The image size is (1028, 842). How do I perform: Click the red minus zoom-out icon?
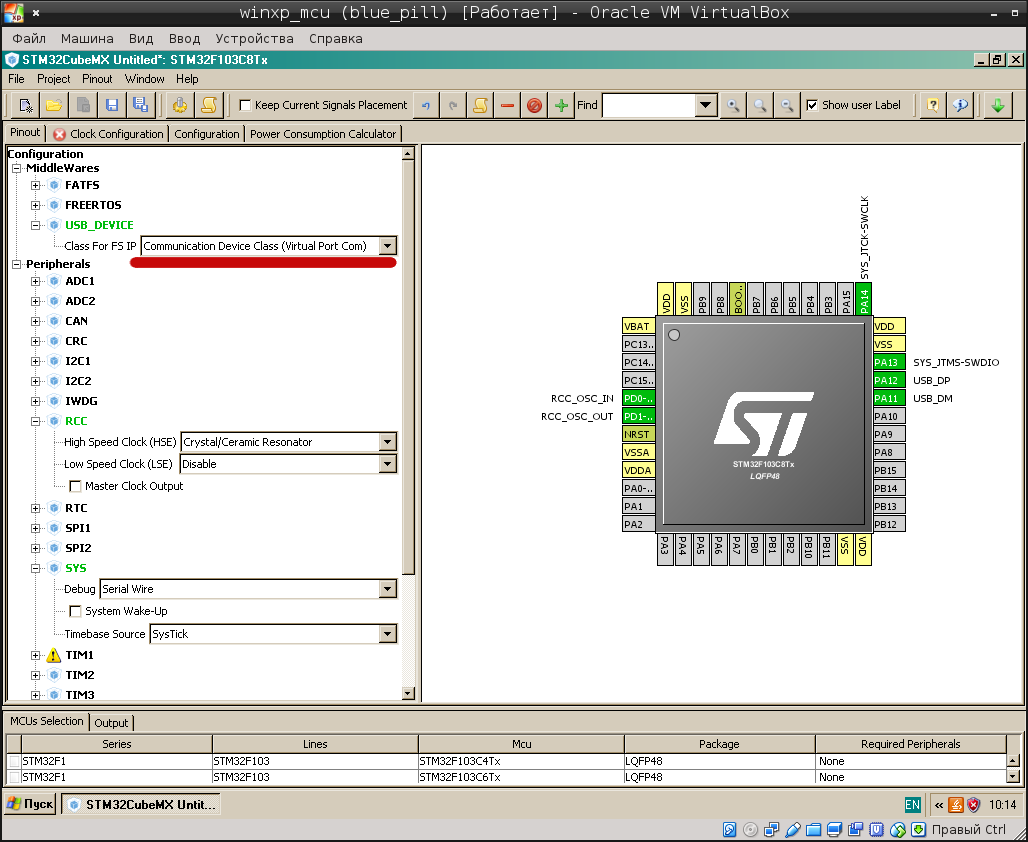(x=507, y=105)
